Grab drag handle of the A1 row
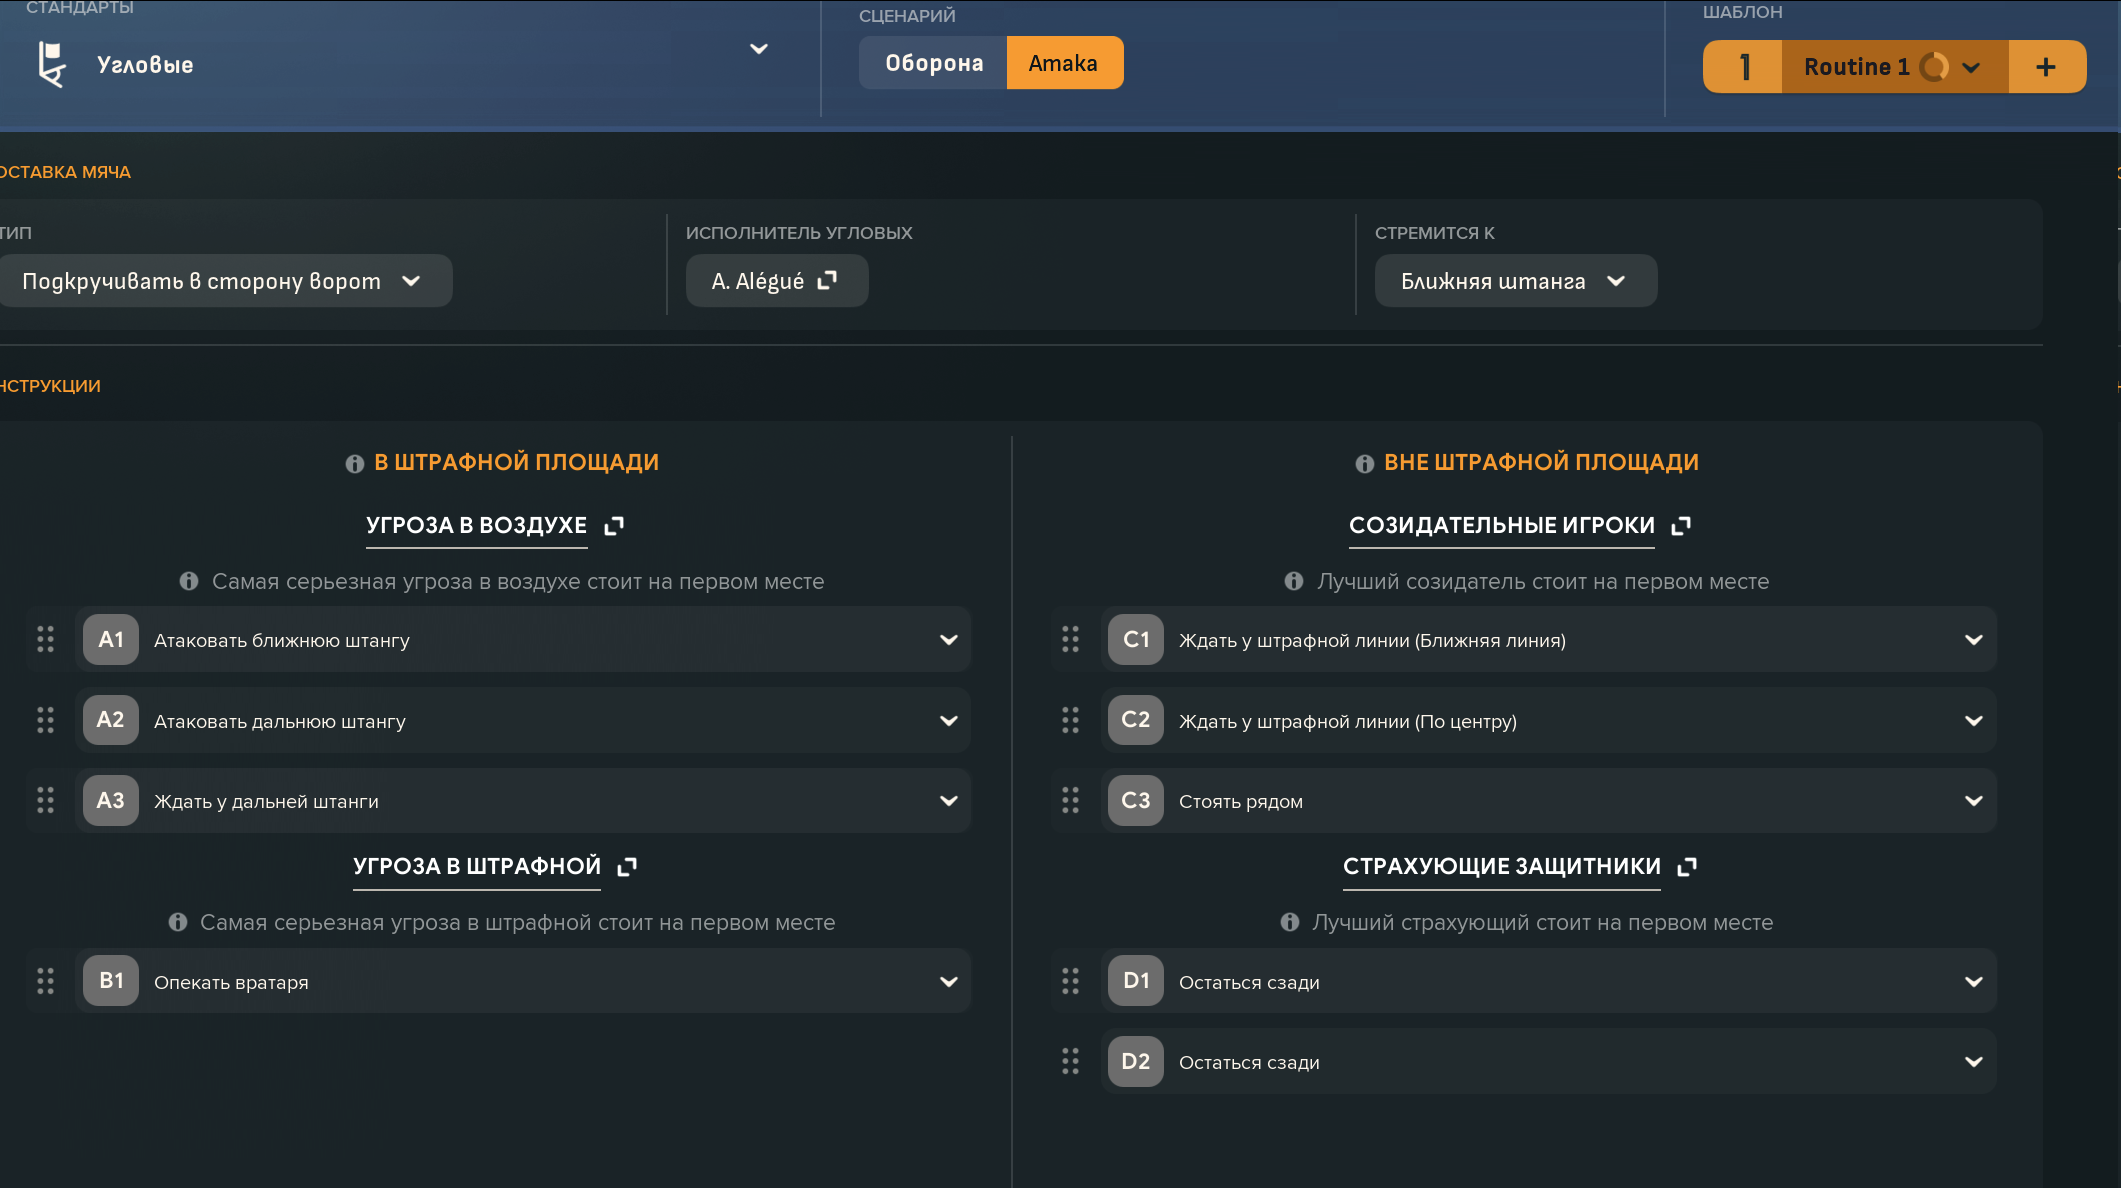 (45, 640)
